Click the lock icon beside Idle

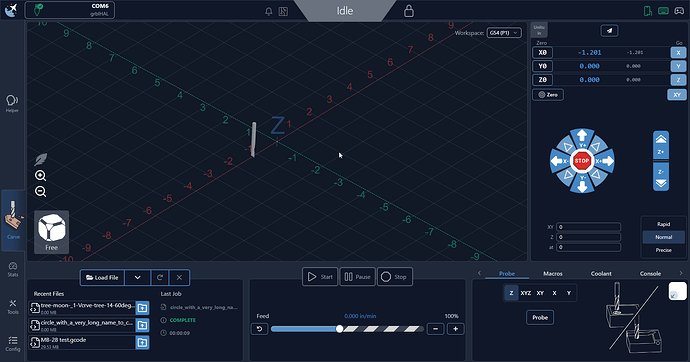[409, 11]
